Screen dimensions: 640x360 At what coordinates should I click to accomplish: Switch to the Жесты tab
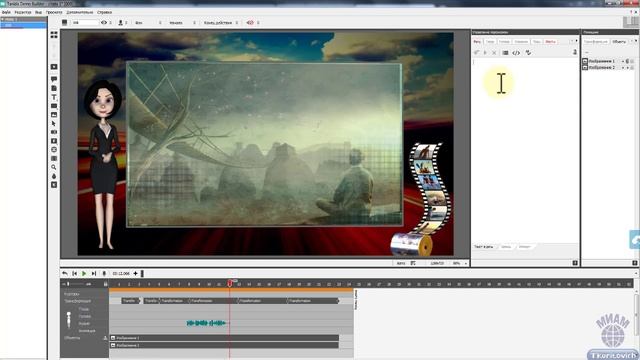550,42
